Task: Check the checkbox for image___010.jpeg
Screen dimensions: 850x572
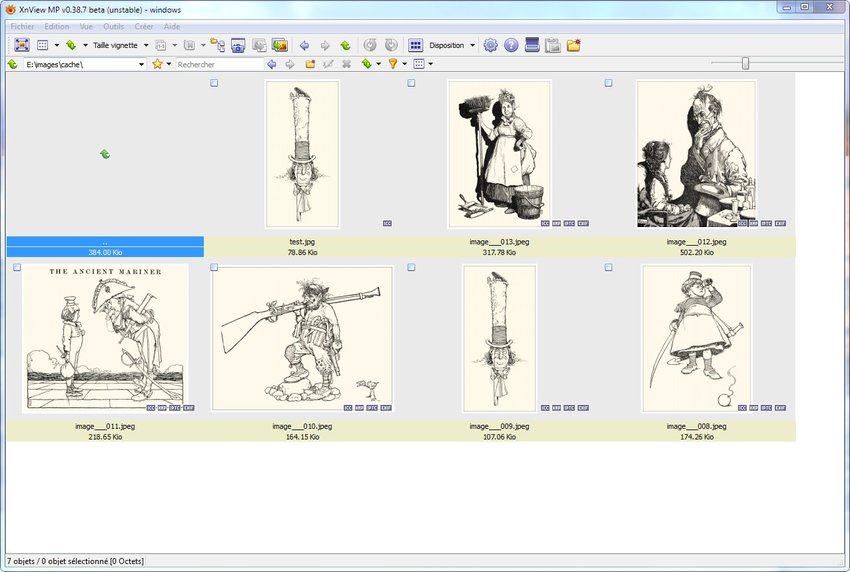Action: [x=214, y=267]
